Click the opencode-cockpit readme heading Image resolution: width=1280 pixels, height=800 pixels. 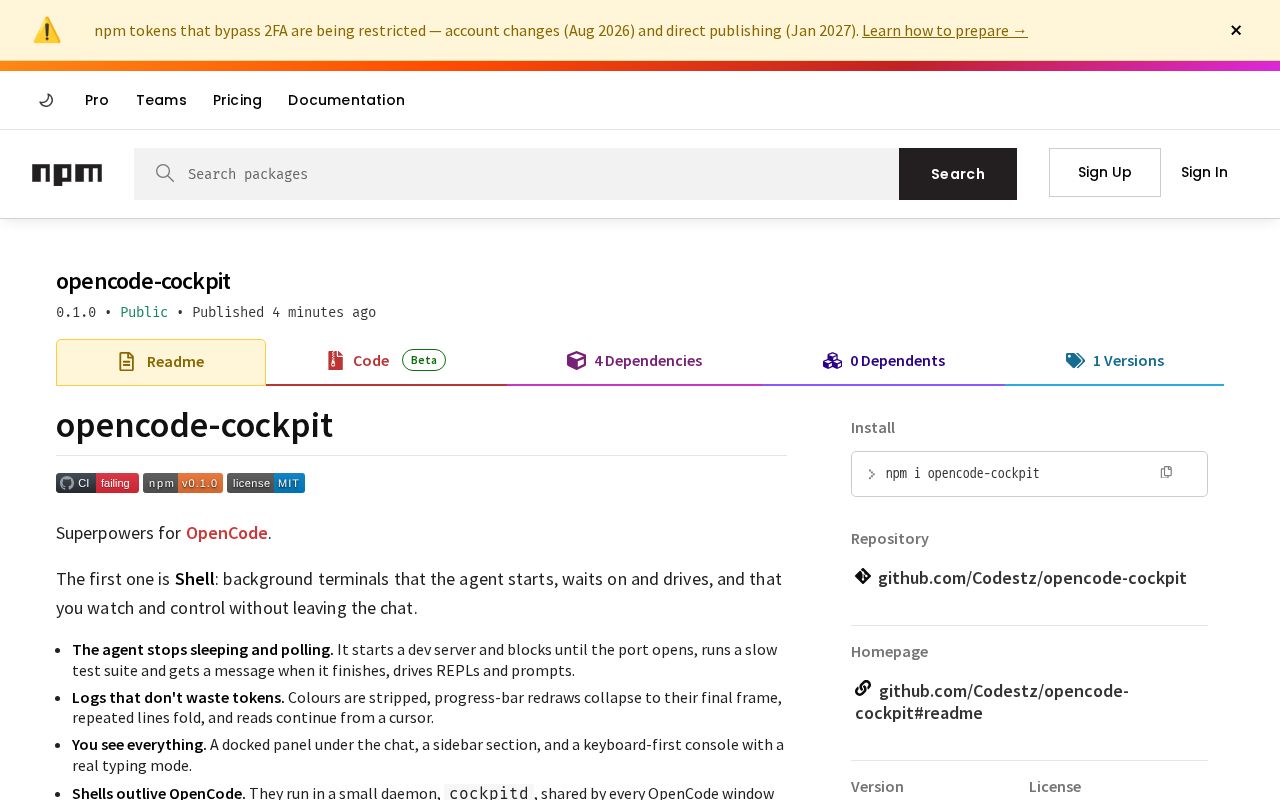pyautogui.click(x=195, y=425)
